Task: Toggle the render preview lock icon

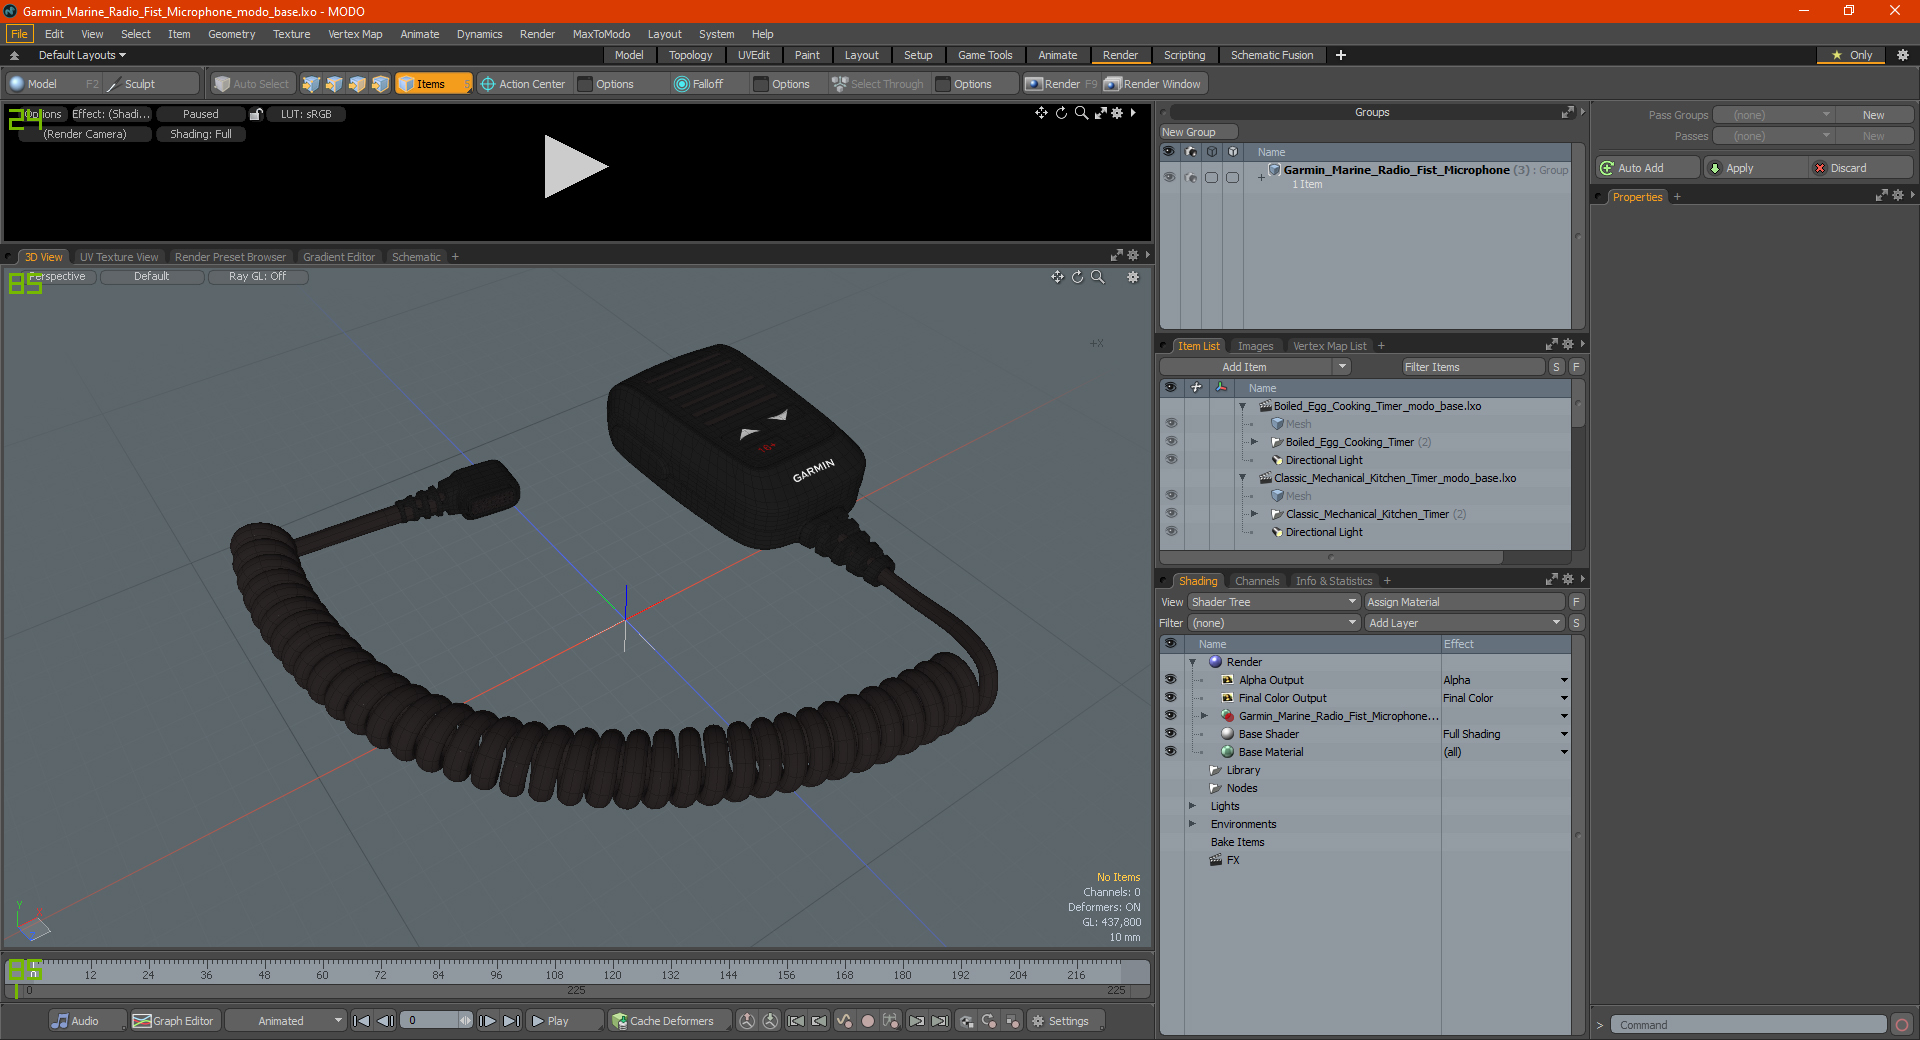Action: [256, 114]
